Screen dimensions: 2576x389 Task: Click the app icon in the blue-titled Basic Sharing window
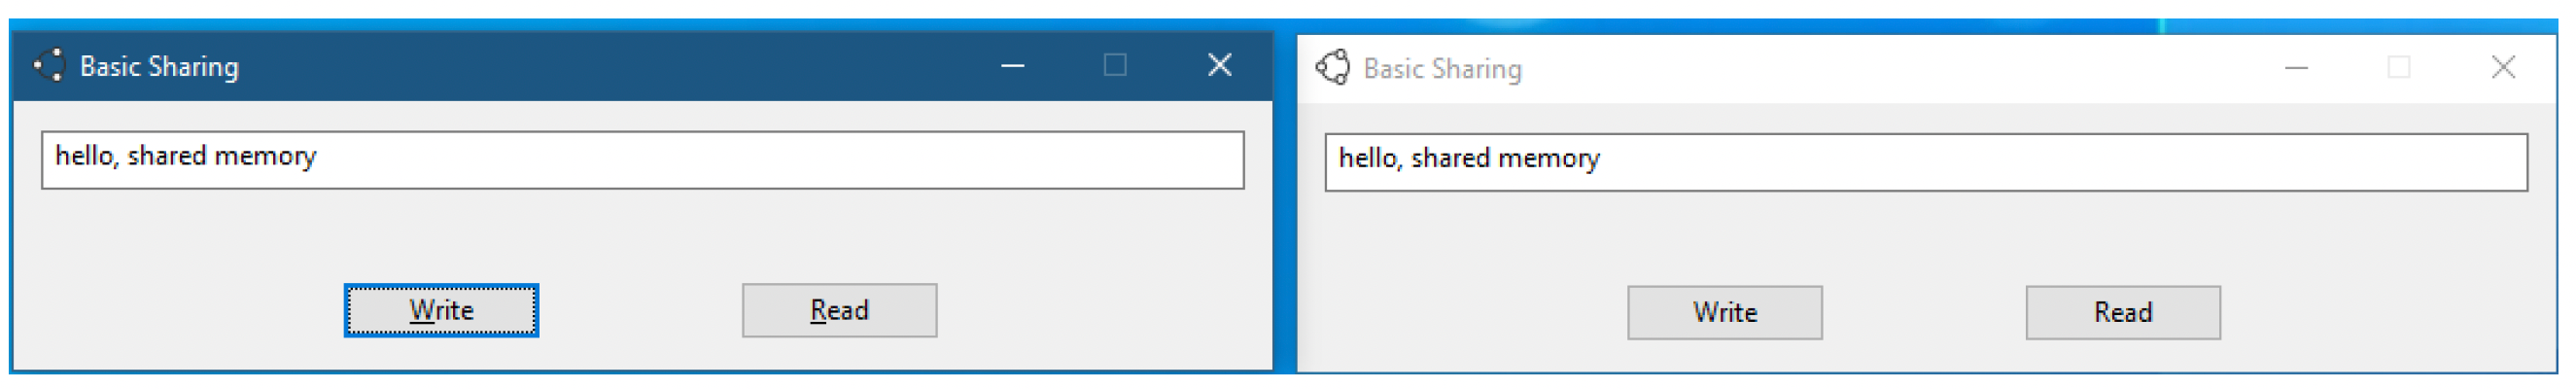[x=49, y=66]
